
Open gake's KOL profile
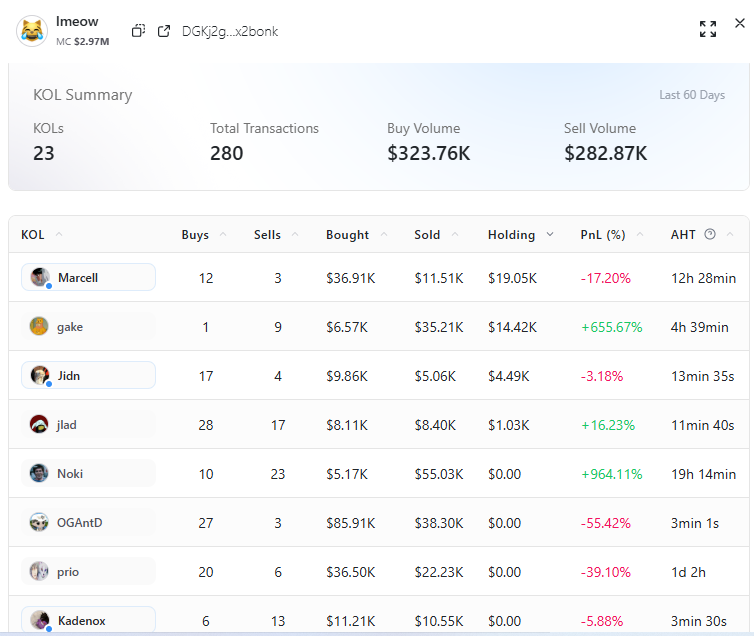[x=88, y=326]
